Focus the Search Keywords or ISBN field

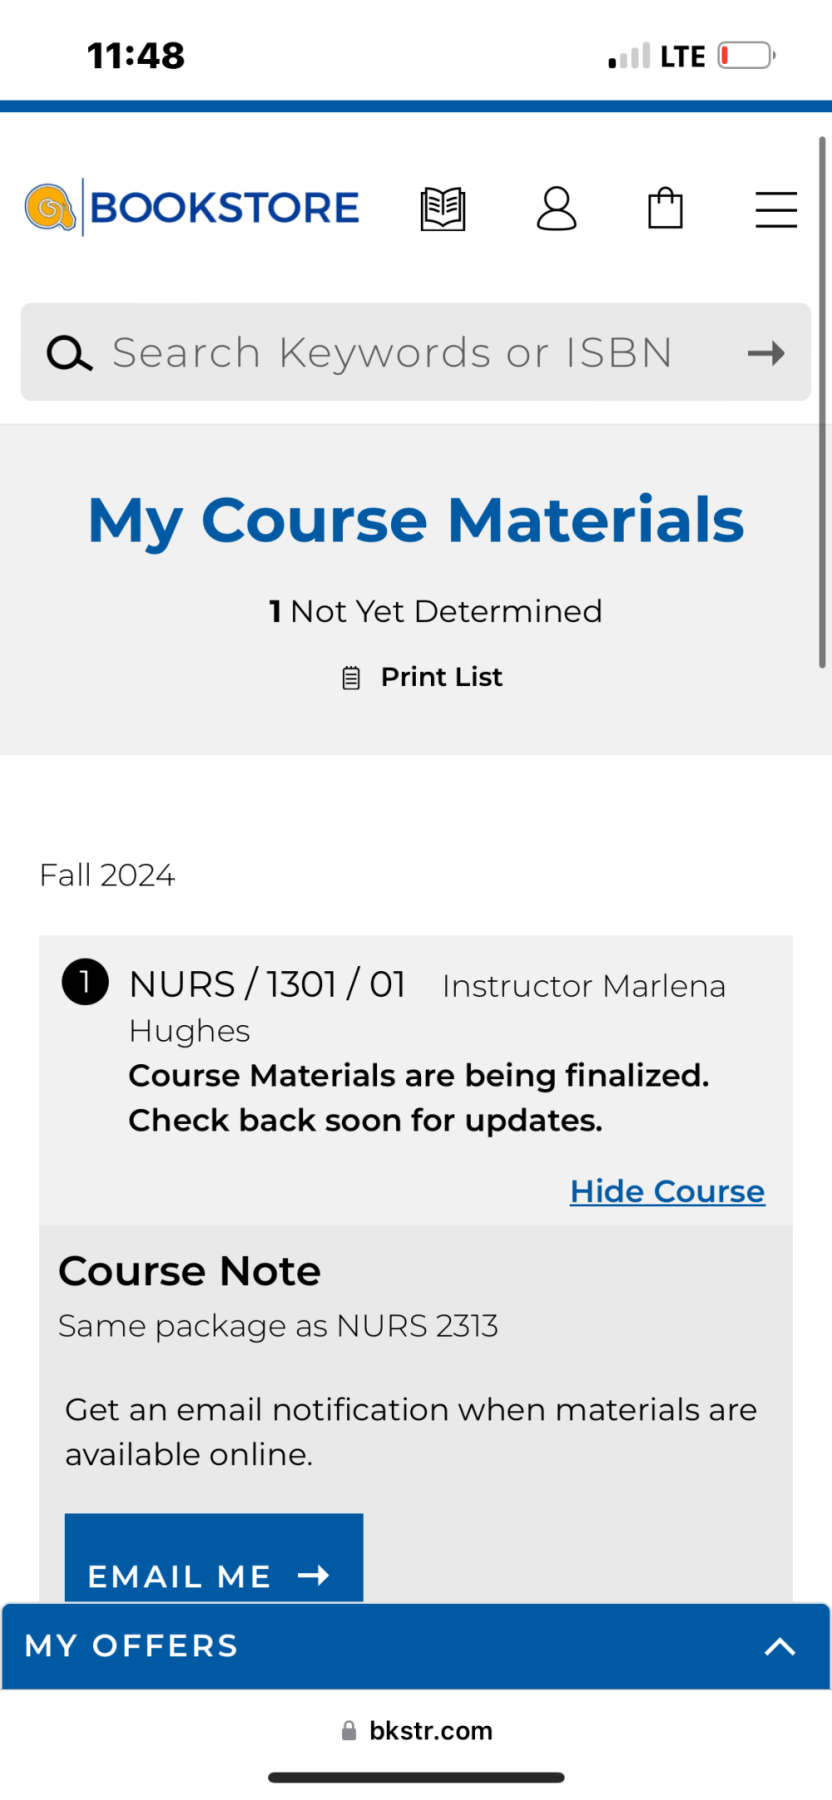pyautogui.click(x=416, y=352)
